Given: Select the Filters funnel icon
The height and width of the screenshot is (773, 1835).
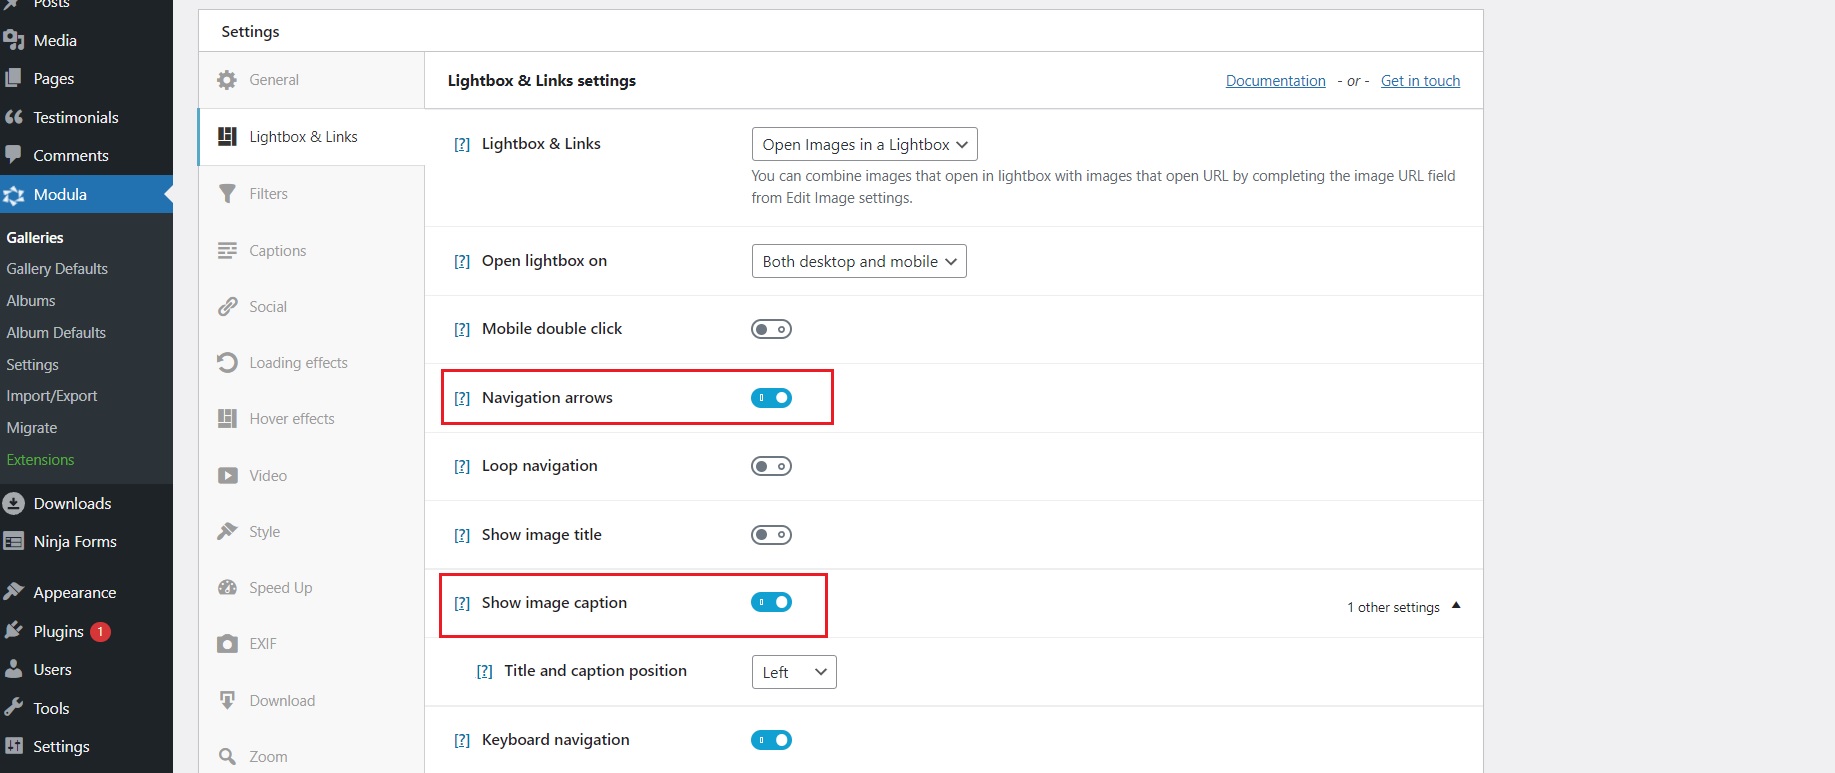Looking at the screenshot, I should tap(228, 193).
